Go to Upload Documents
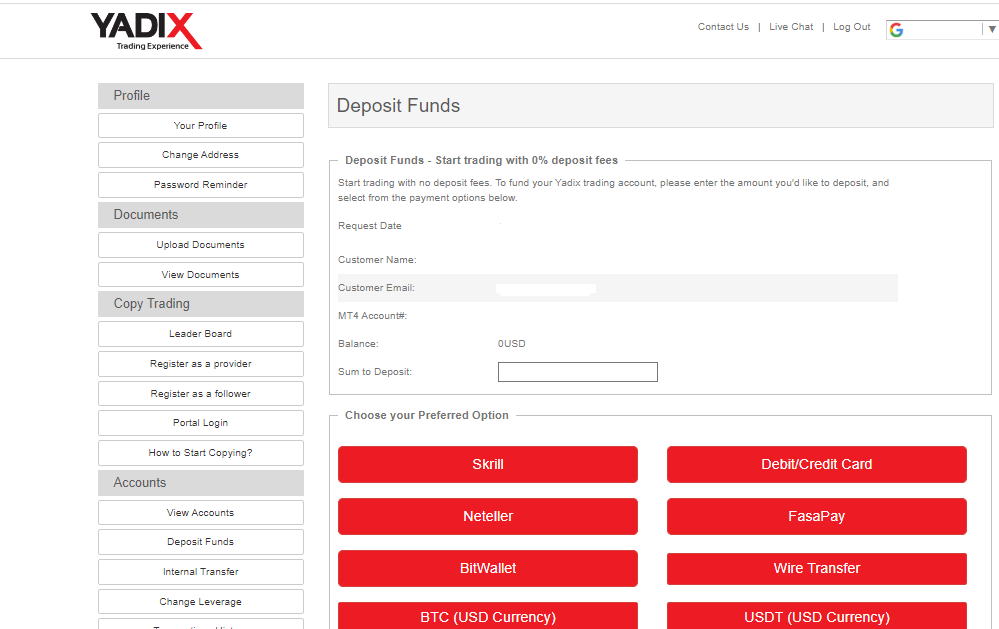 [x=201, y=245]
